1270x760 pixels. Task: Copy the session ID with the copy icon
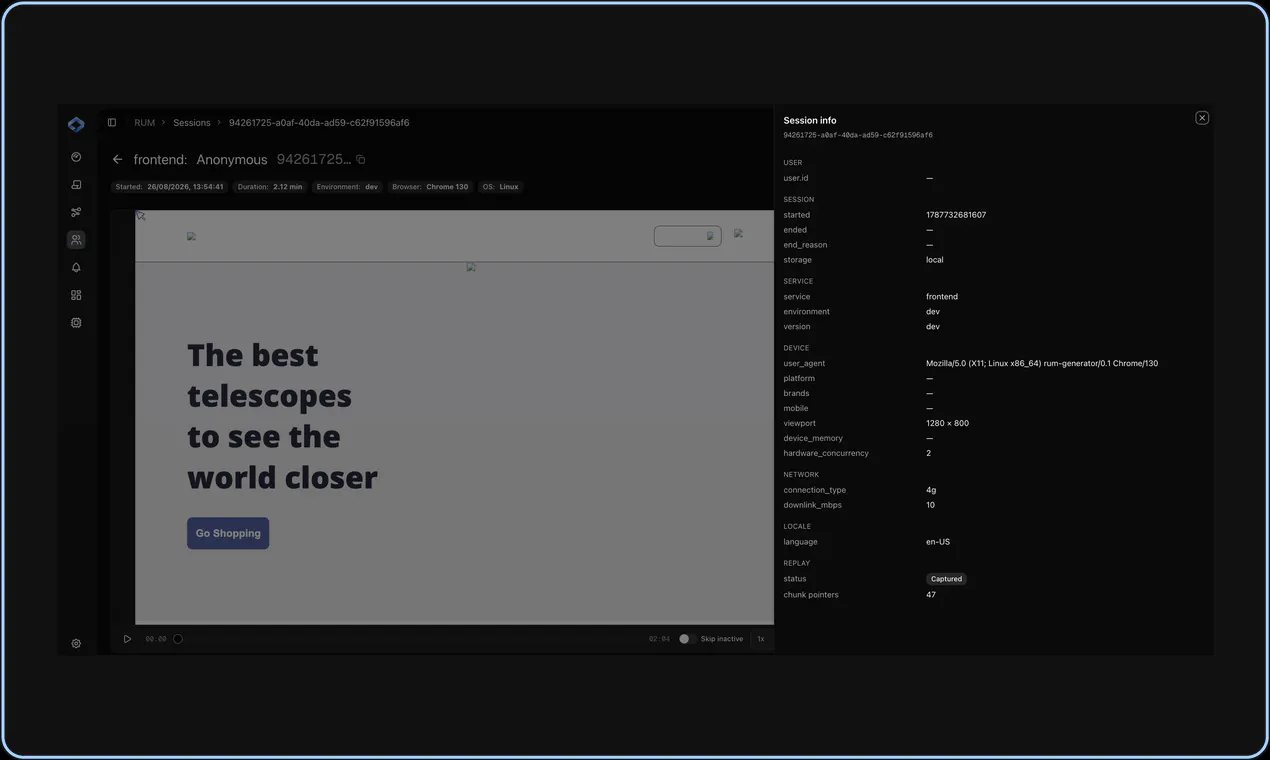[361, 160]
